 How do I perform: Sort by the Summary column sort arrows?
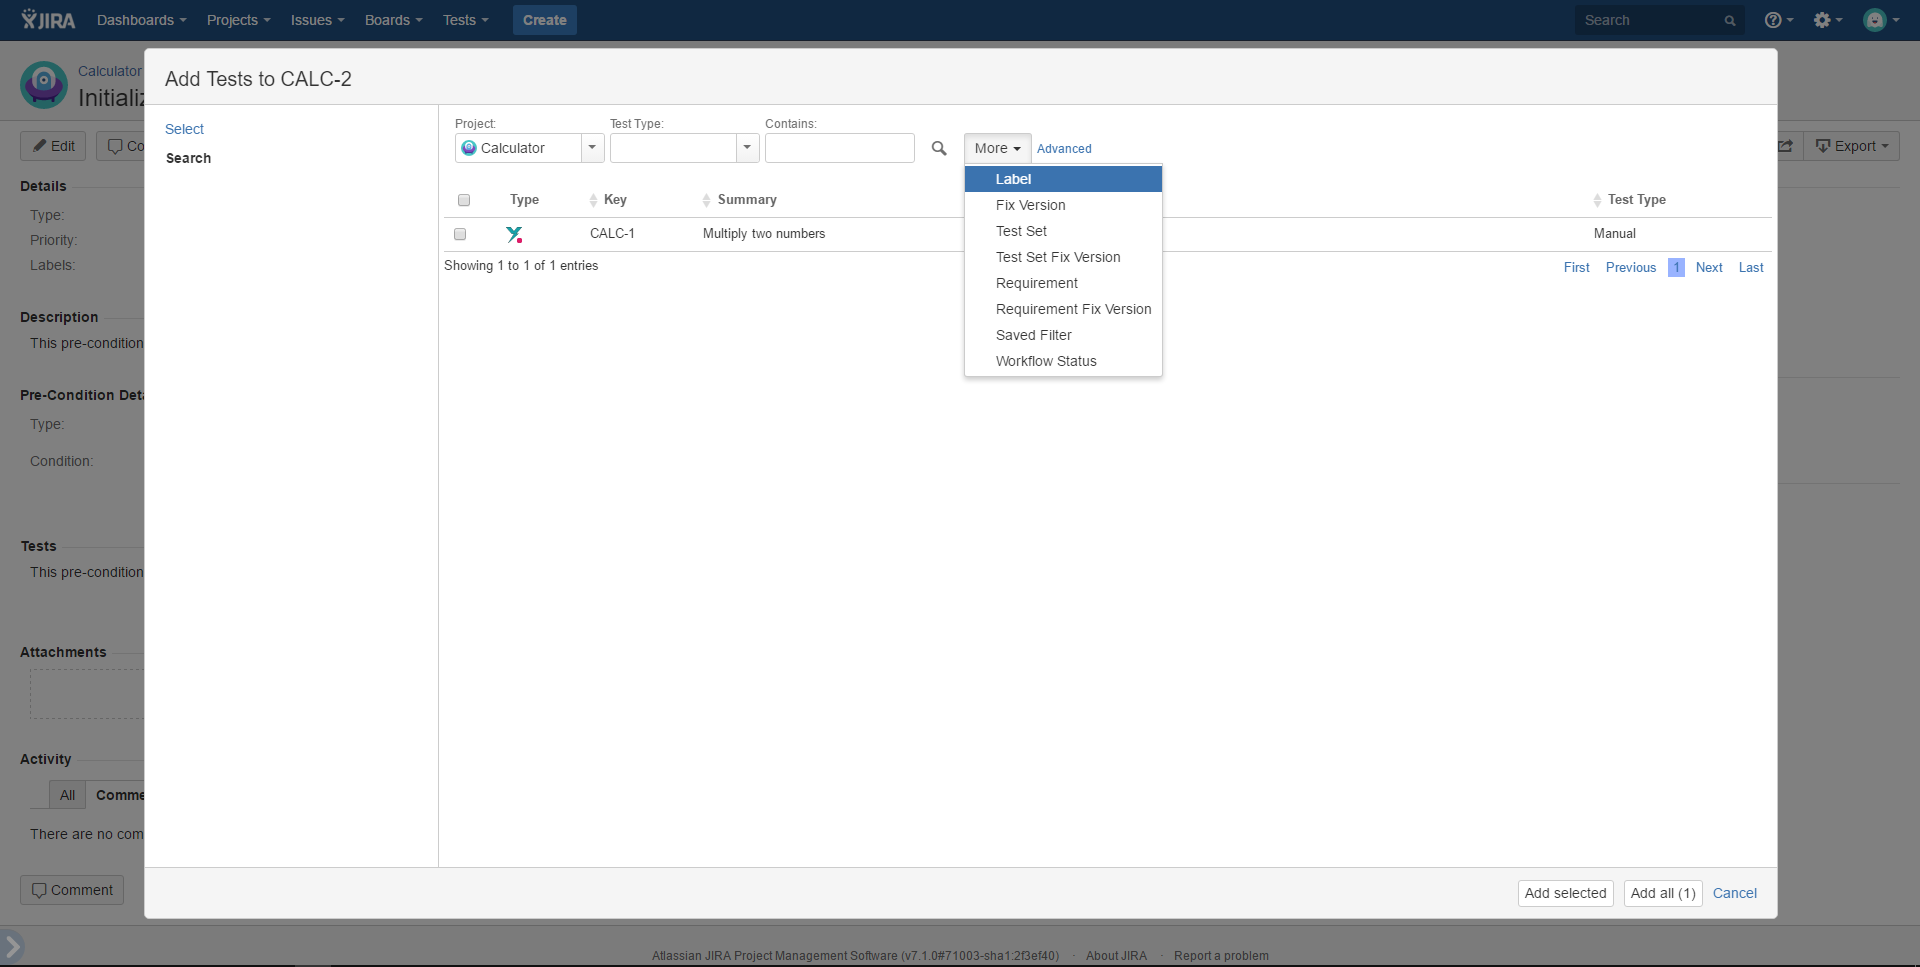pyautogui.click(x=706, y=200)
